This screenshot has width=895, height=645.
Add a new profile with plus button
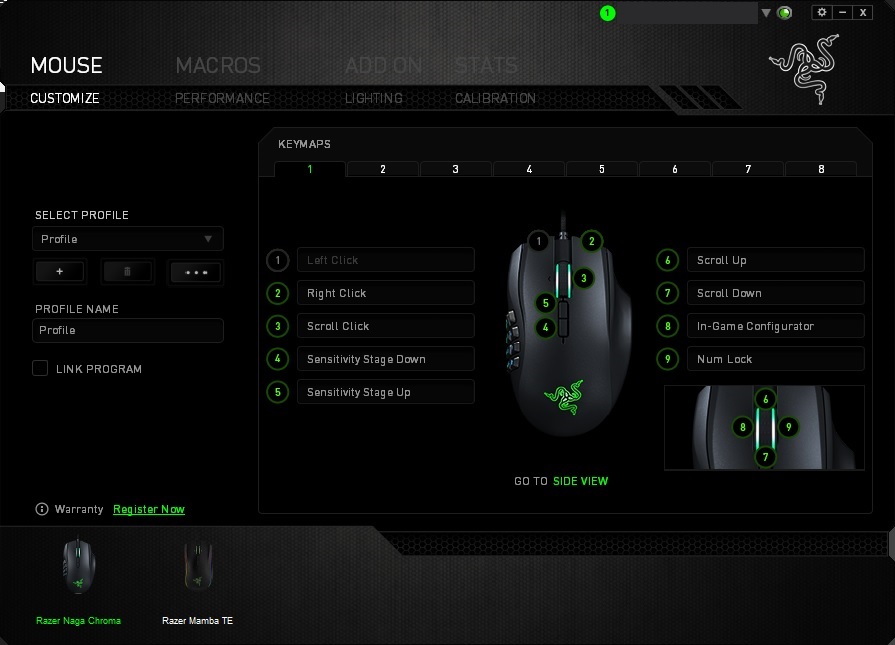point(60,272)
